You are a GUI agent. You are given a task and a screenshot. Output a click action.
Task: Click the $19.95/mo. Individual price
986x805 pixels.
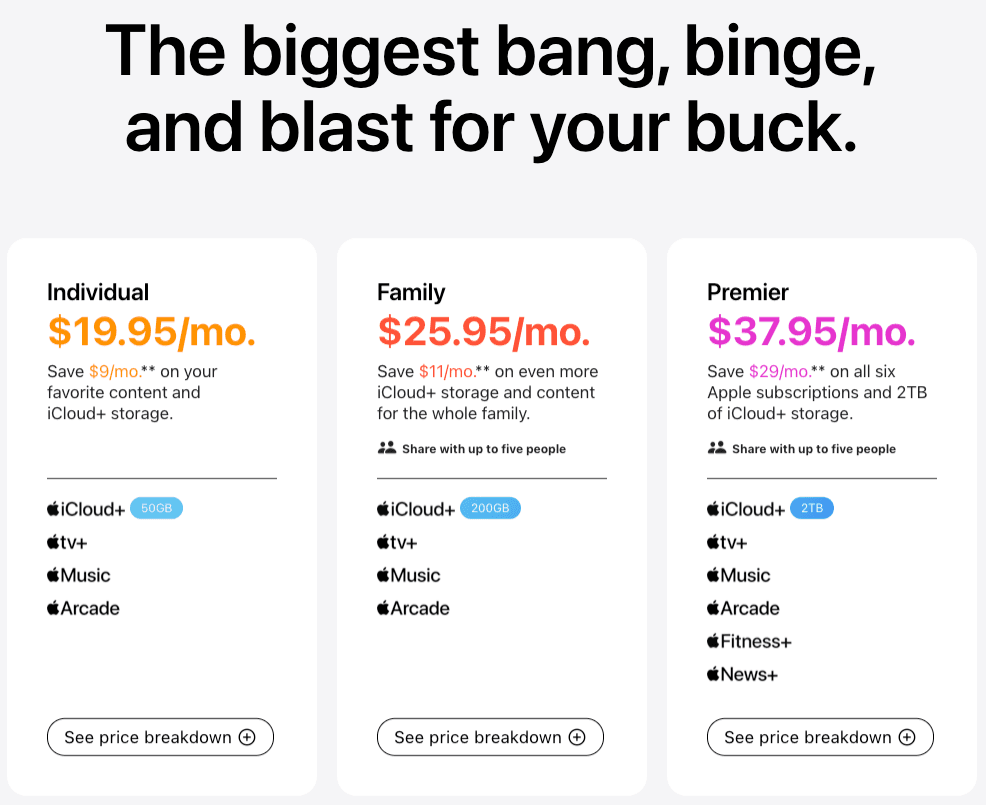(x=152, y=332)
